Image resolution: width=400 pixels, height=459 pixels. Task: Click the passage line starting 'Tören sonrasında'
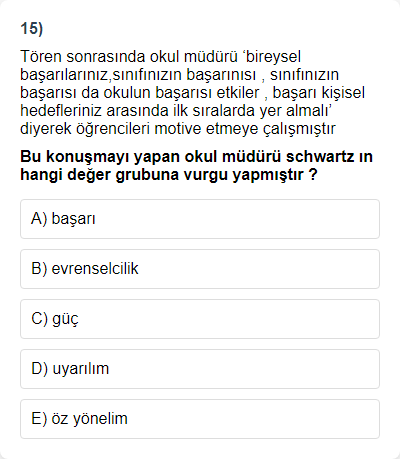coord(160,56)
